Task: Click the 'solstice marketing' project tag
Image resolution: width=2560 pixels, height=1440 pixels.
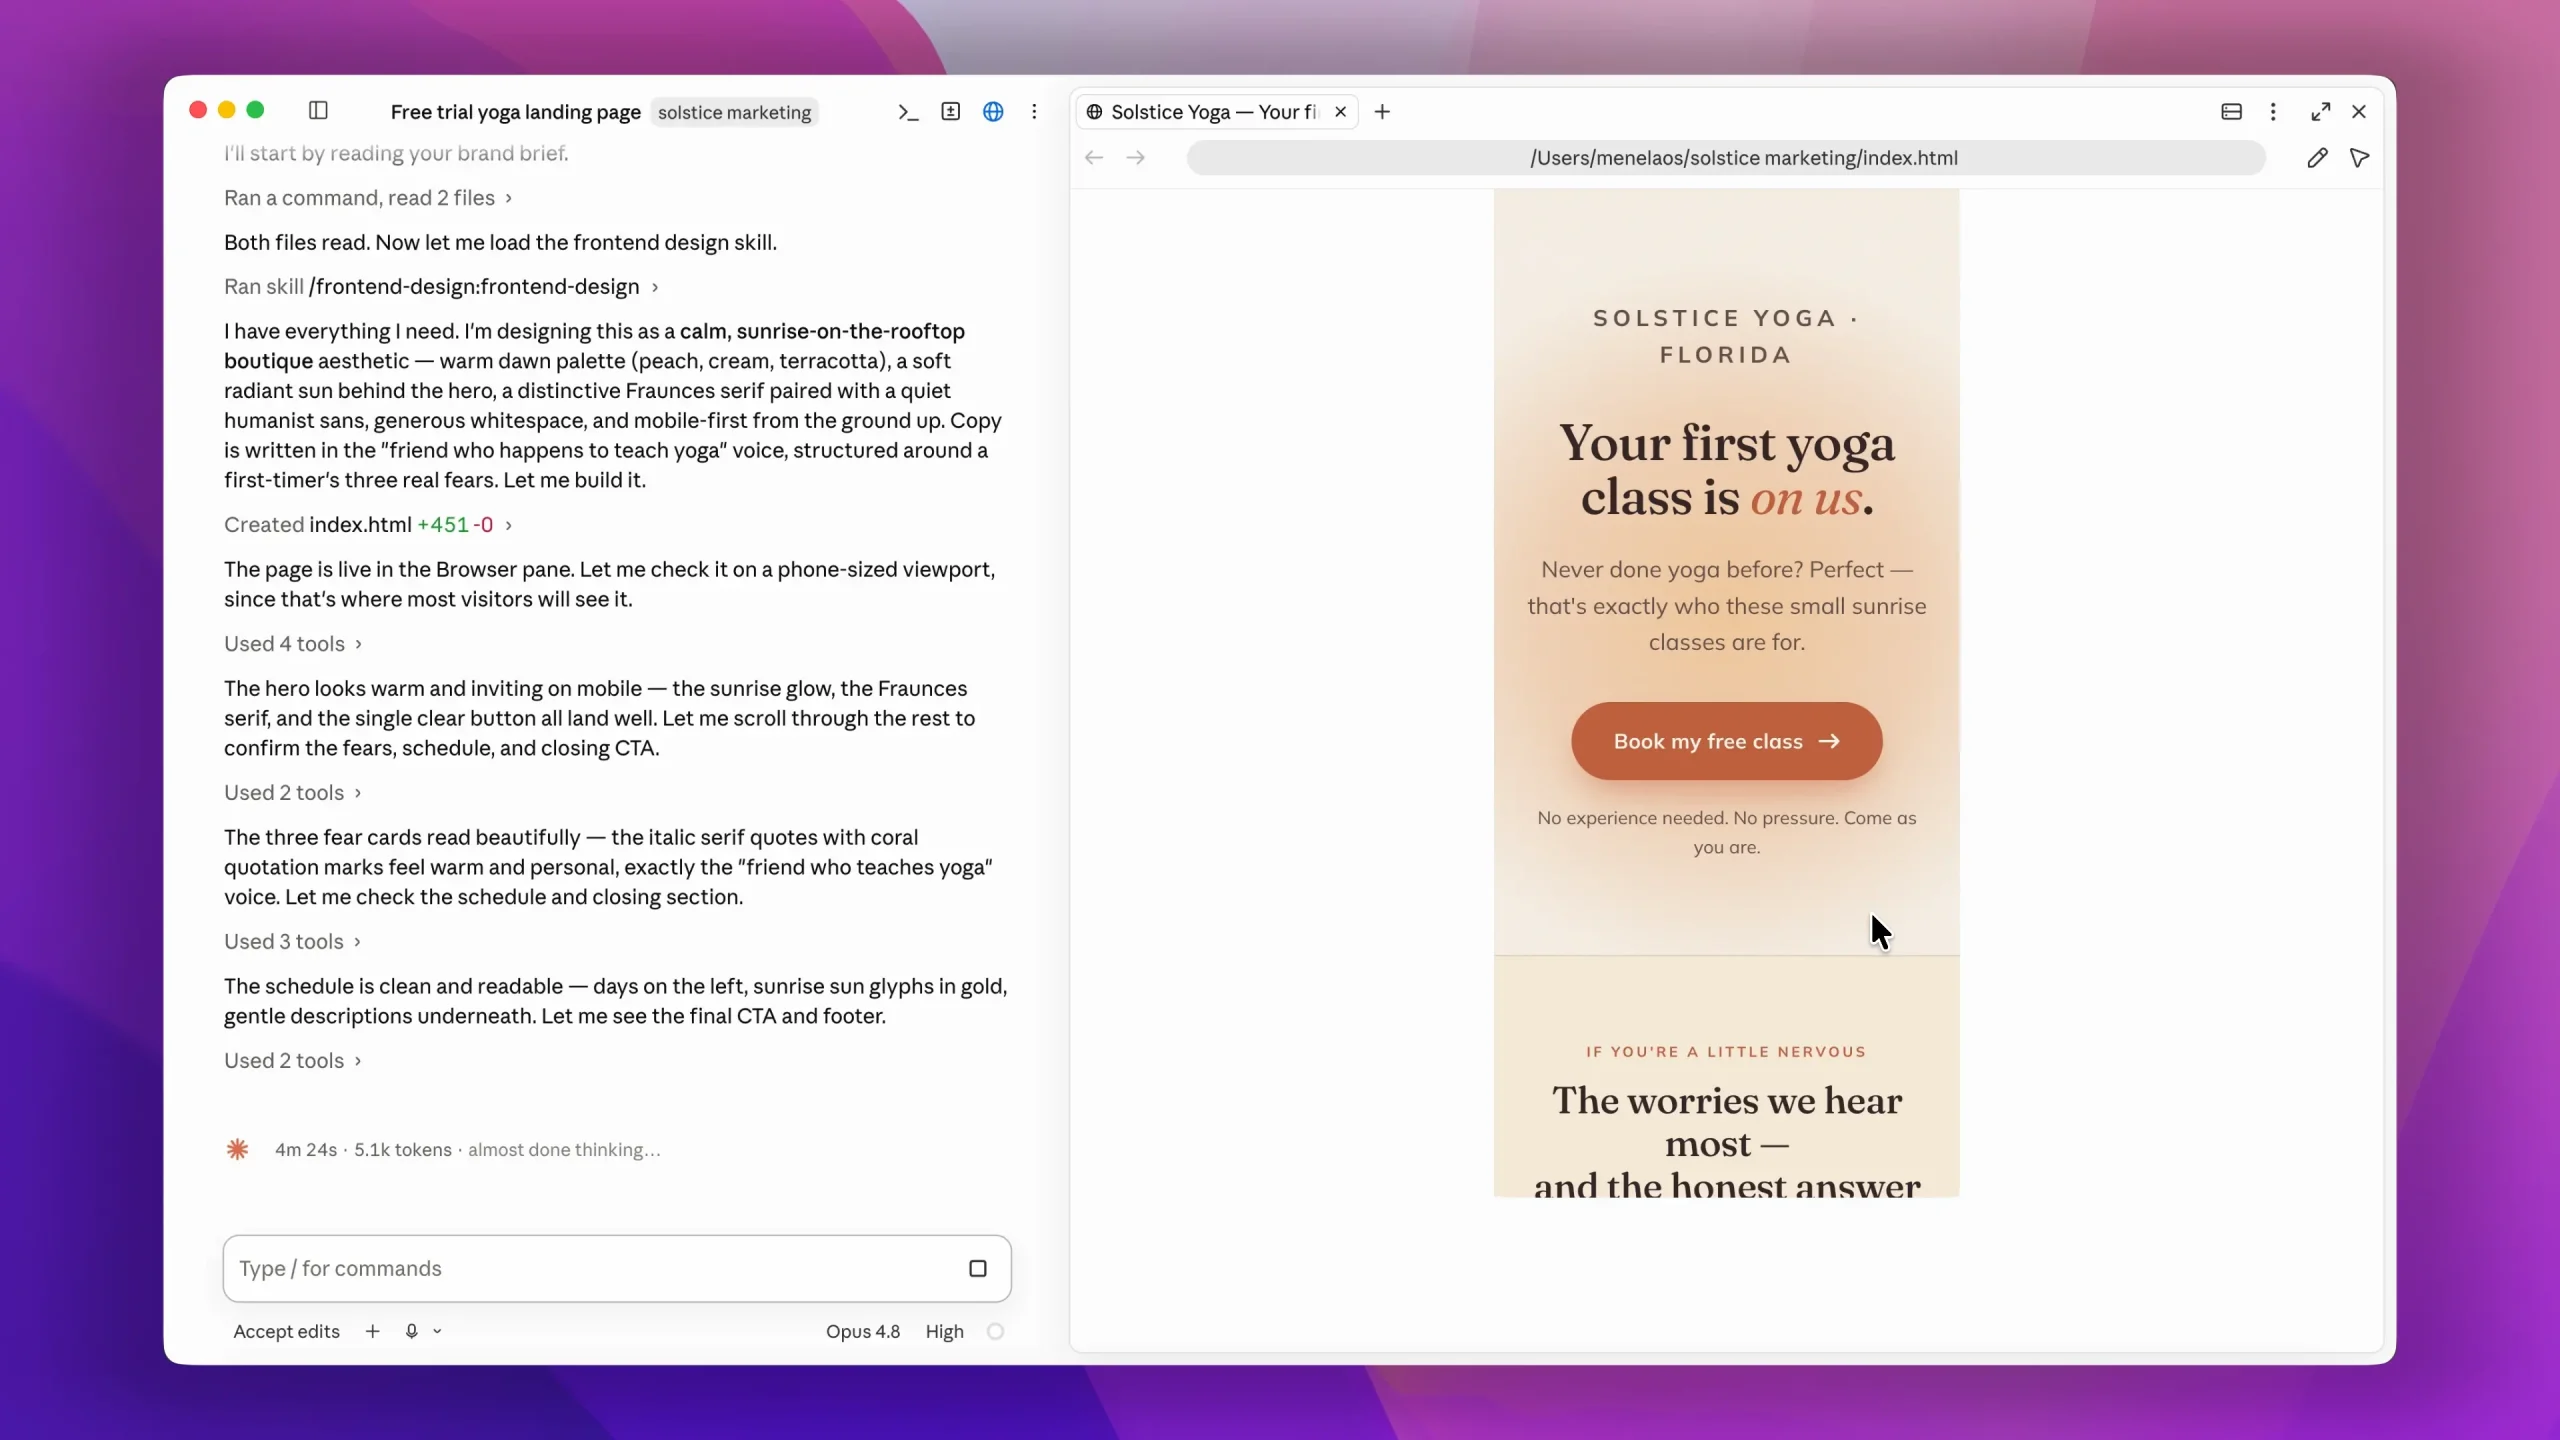Action: pos(734,112)
